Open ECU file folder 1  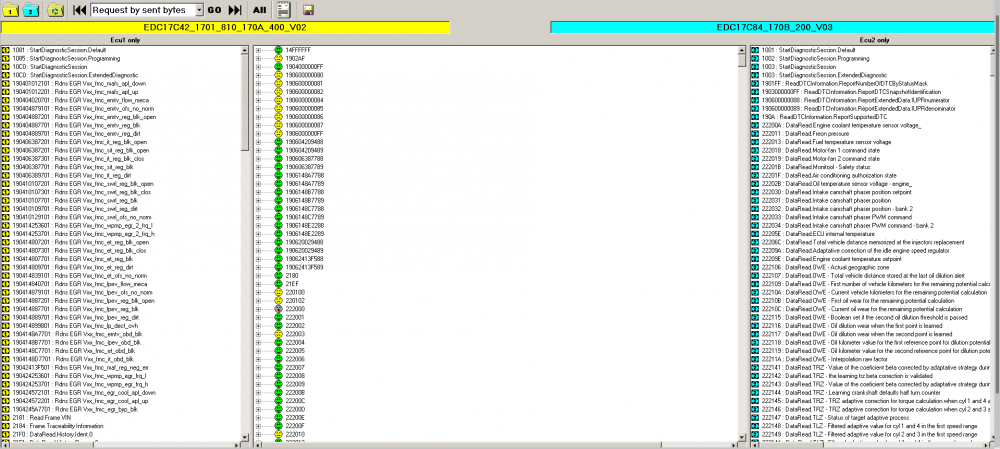11,10
